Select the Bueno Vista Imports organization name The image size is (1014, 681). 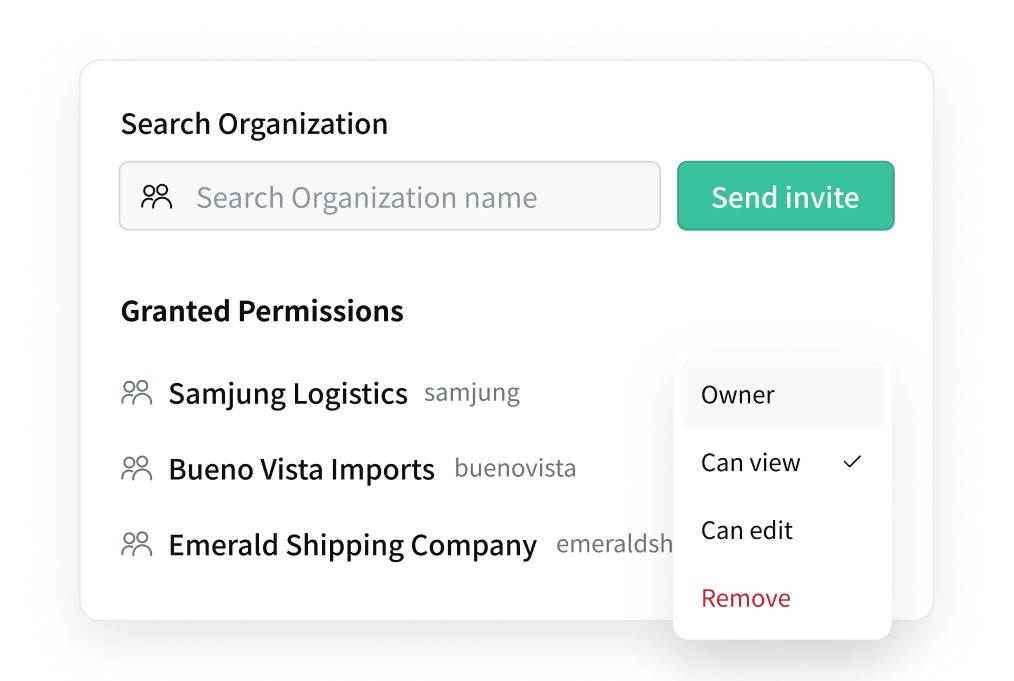click(x=301, y=469)
